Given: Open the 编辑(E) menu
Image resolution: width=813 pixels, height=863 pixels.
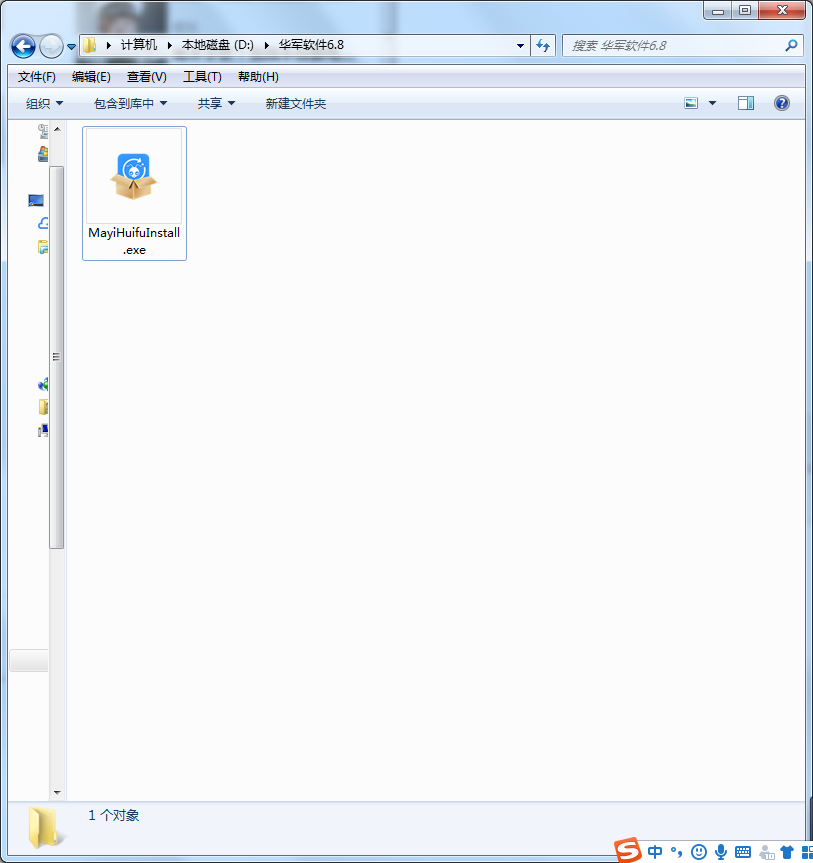Looking at the screenshot, I should coord(91,77).
